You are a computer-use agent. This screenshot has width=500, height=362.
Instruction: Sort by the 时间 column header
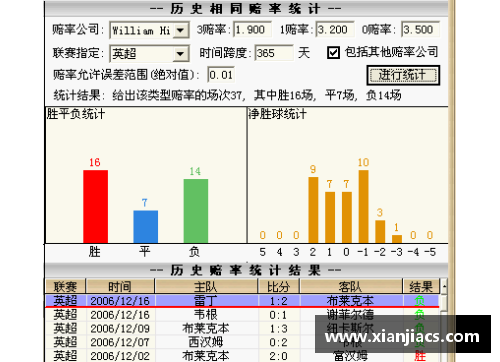tap(120, 286)
